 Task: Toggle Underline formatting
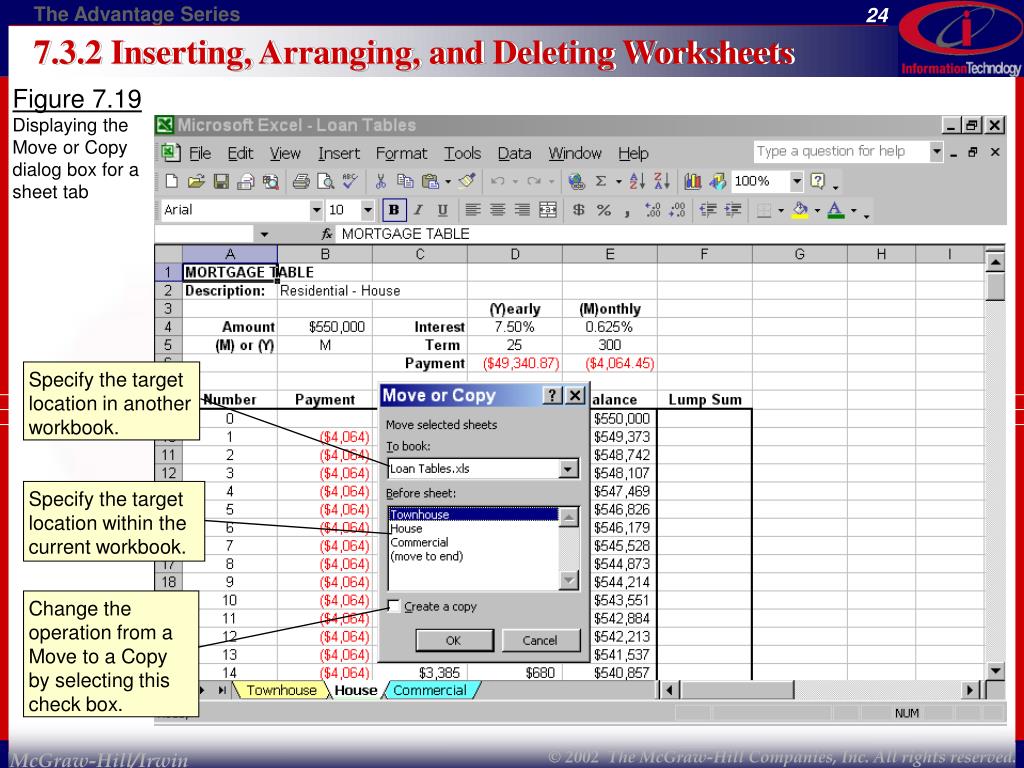click(442, 210)
